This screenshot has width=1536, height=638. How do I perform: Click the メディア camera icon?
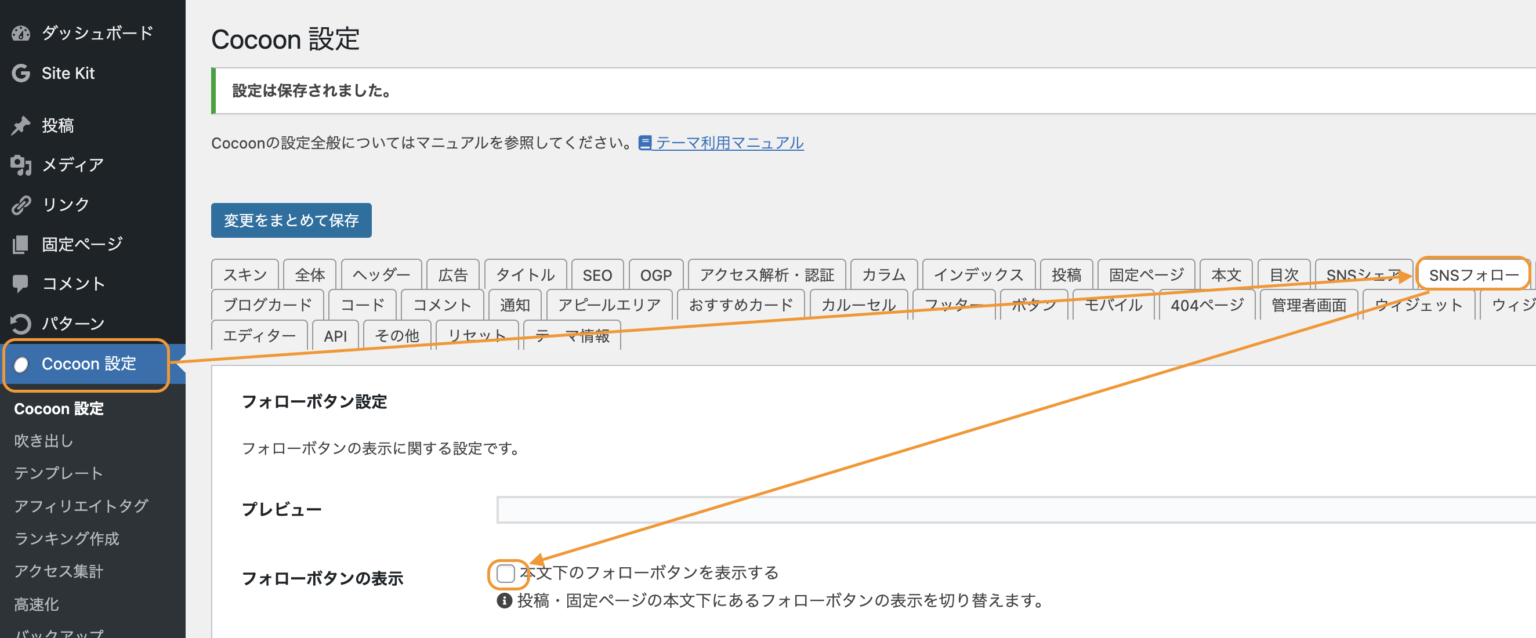coord(22,164)
